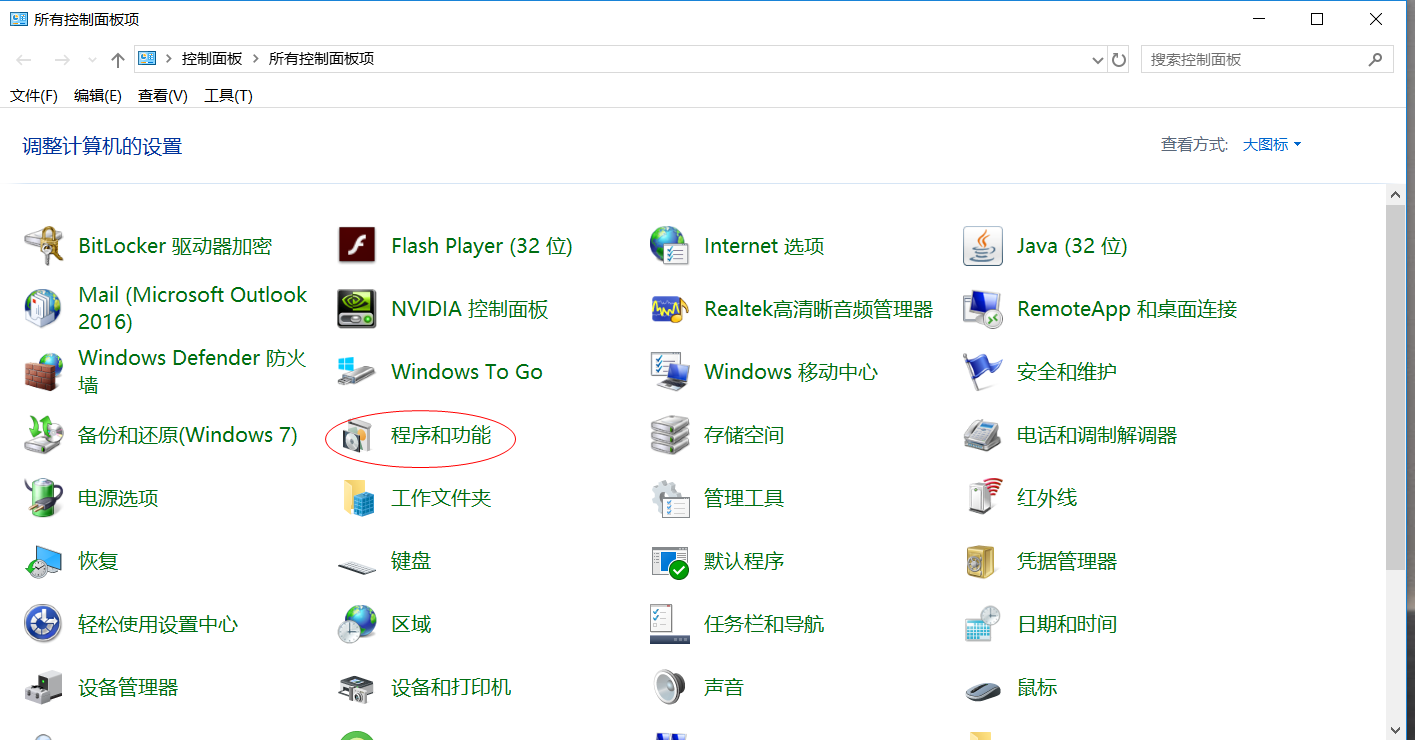Open the Flash Player (32 位) icon
Viewport: 1415px width, 740px height.
(x=357, y=246)
